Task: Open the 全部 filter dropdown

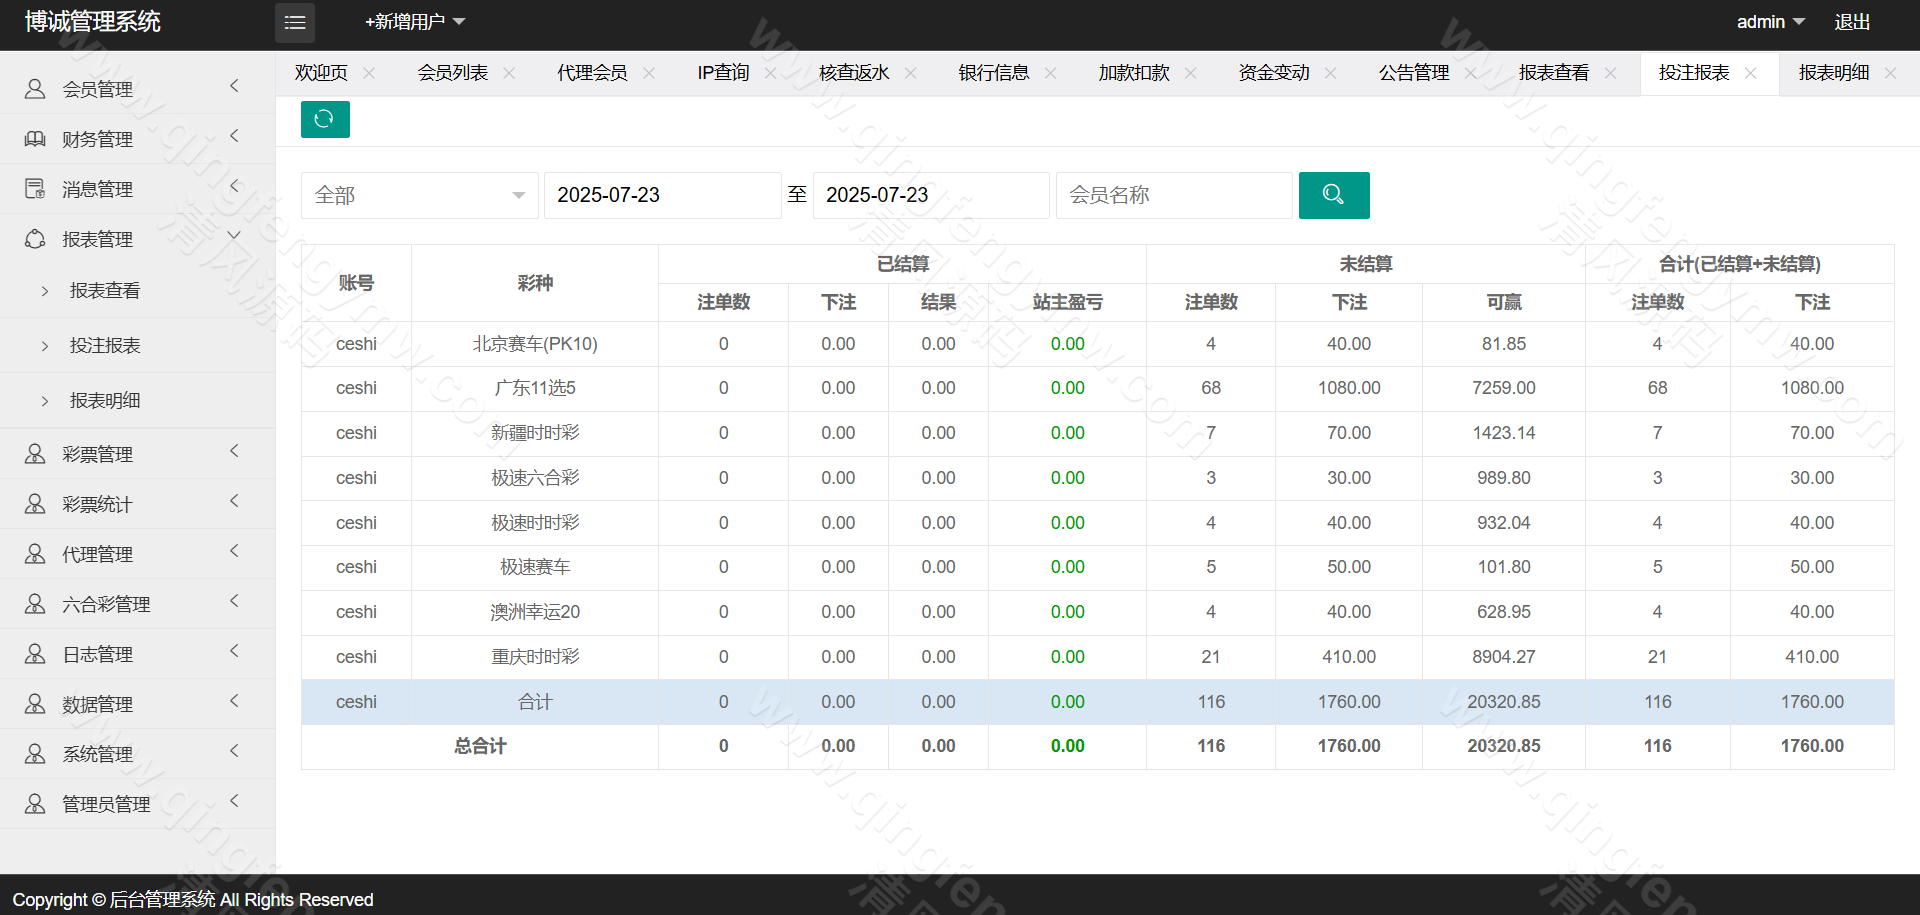Action: coord(419,195)
